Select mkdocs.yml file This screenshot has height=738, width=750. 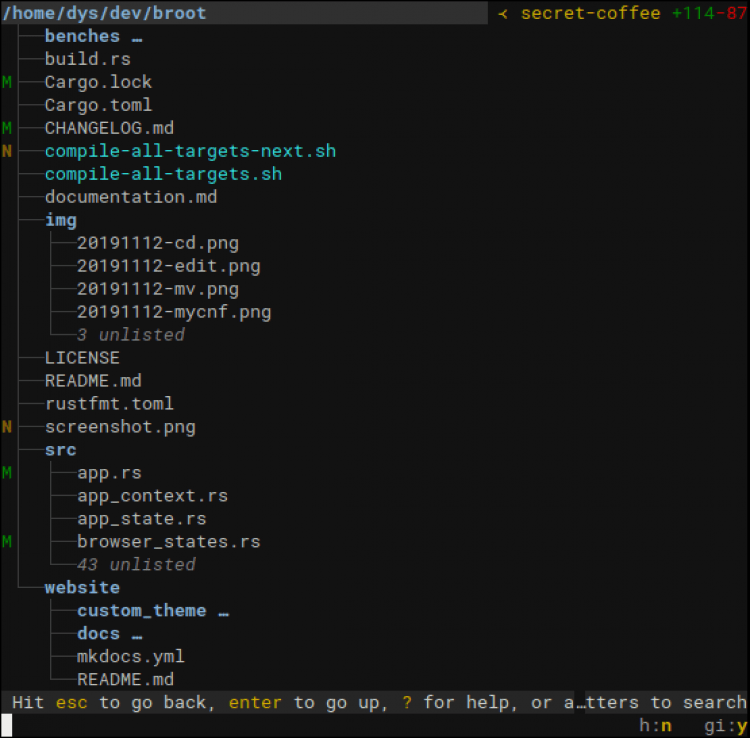[x=131, y=656]
